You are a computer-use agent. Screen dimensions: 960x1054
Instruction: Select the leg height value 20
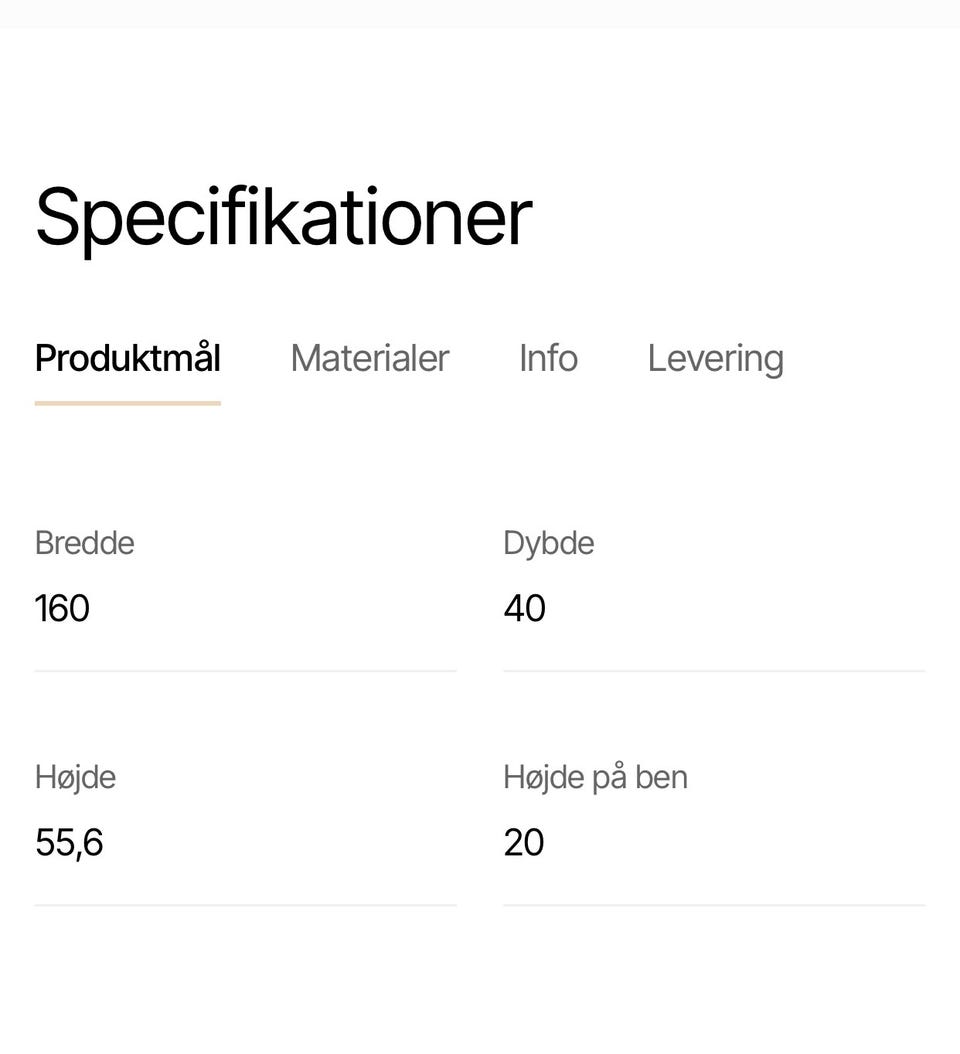(x=523, y=842)
